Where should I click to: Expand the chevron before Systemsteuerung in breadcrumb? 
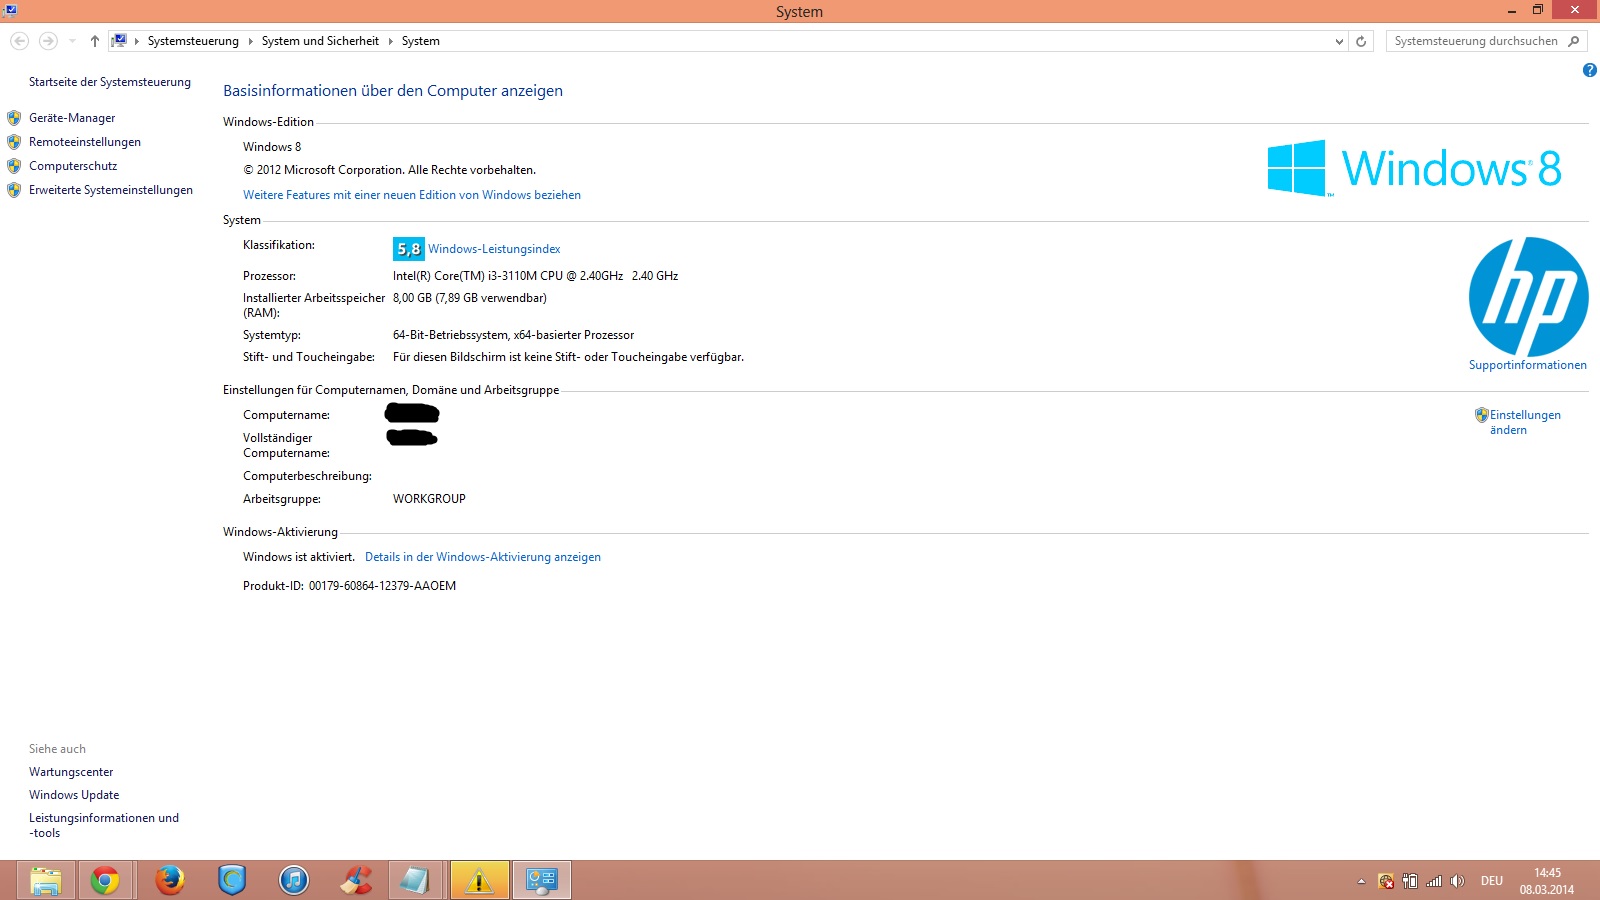pyautogui.click(x=137, y=41)
